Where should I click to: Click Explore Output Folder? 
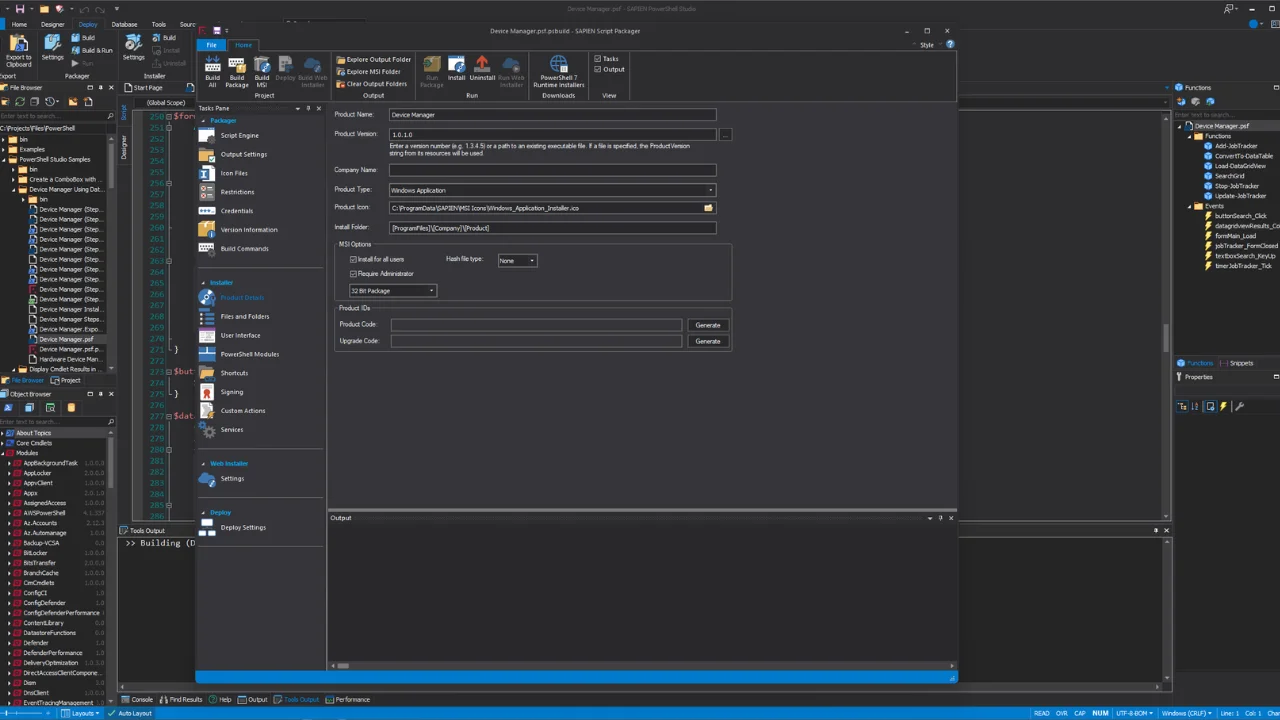coord(374,59)
